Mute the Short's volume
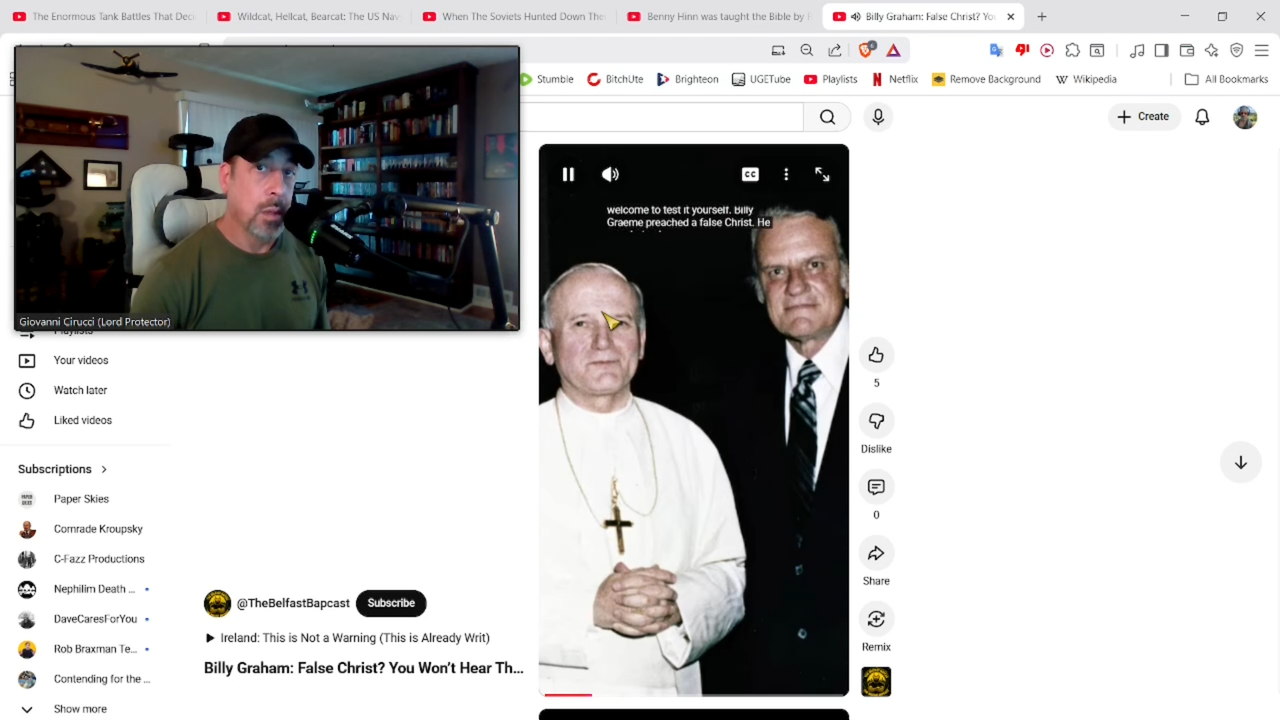1280x720 pixels. tap(610, 174)
